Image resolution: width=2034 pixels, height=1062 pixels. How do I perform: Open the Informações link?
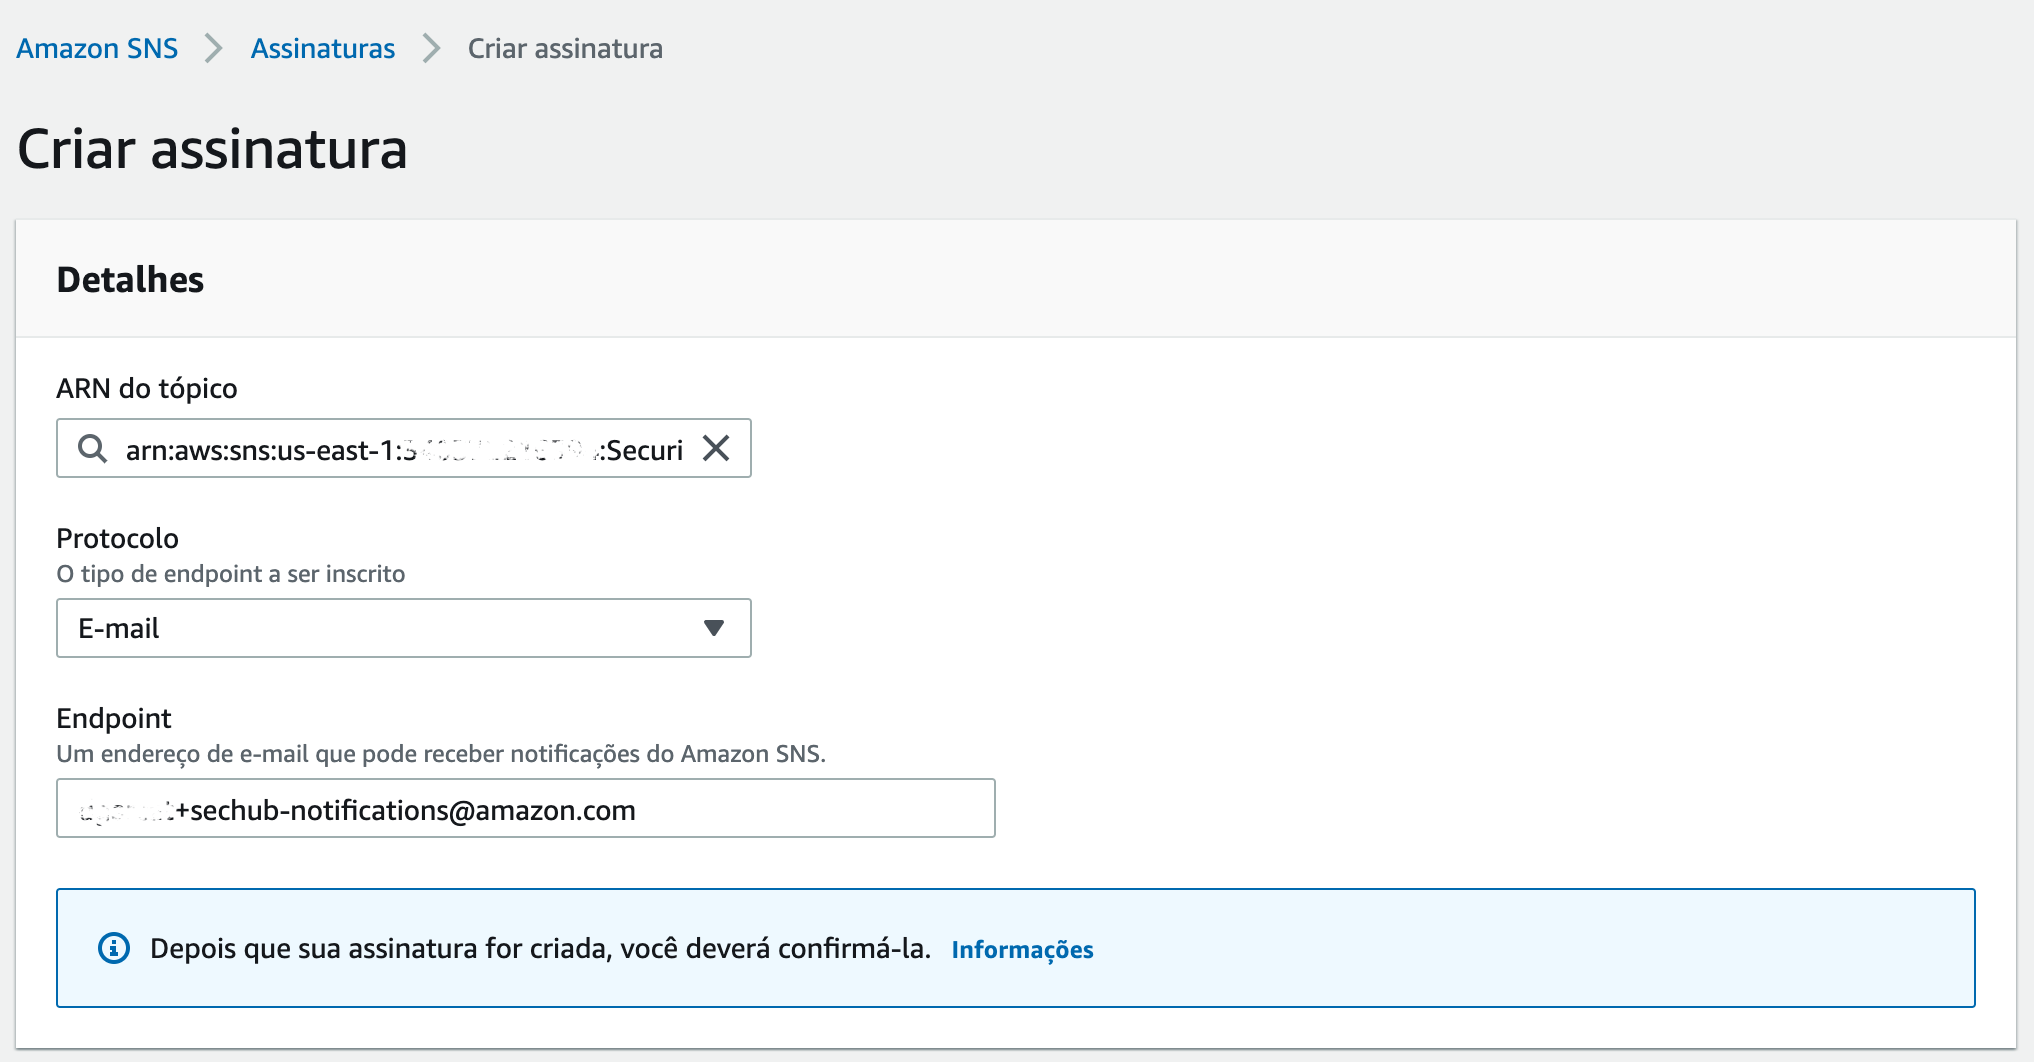[x=1022, y=949]
